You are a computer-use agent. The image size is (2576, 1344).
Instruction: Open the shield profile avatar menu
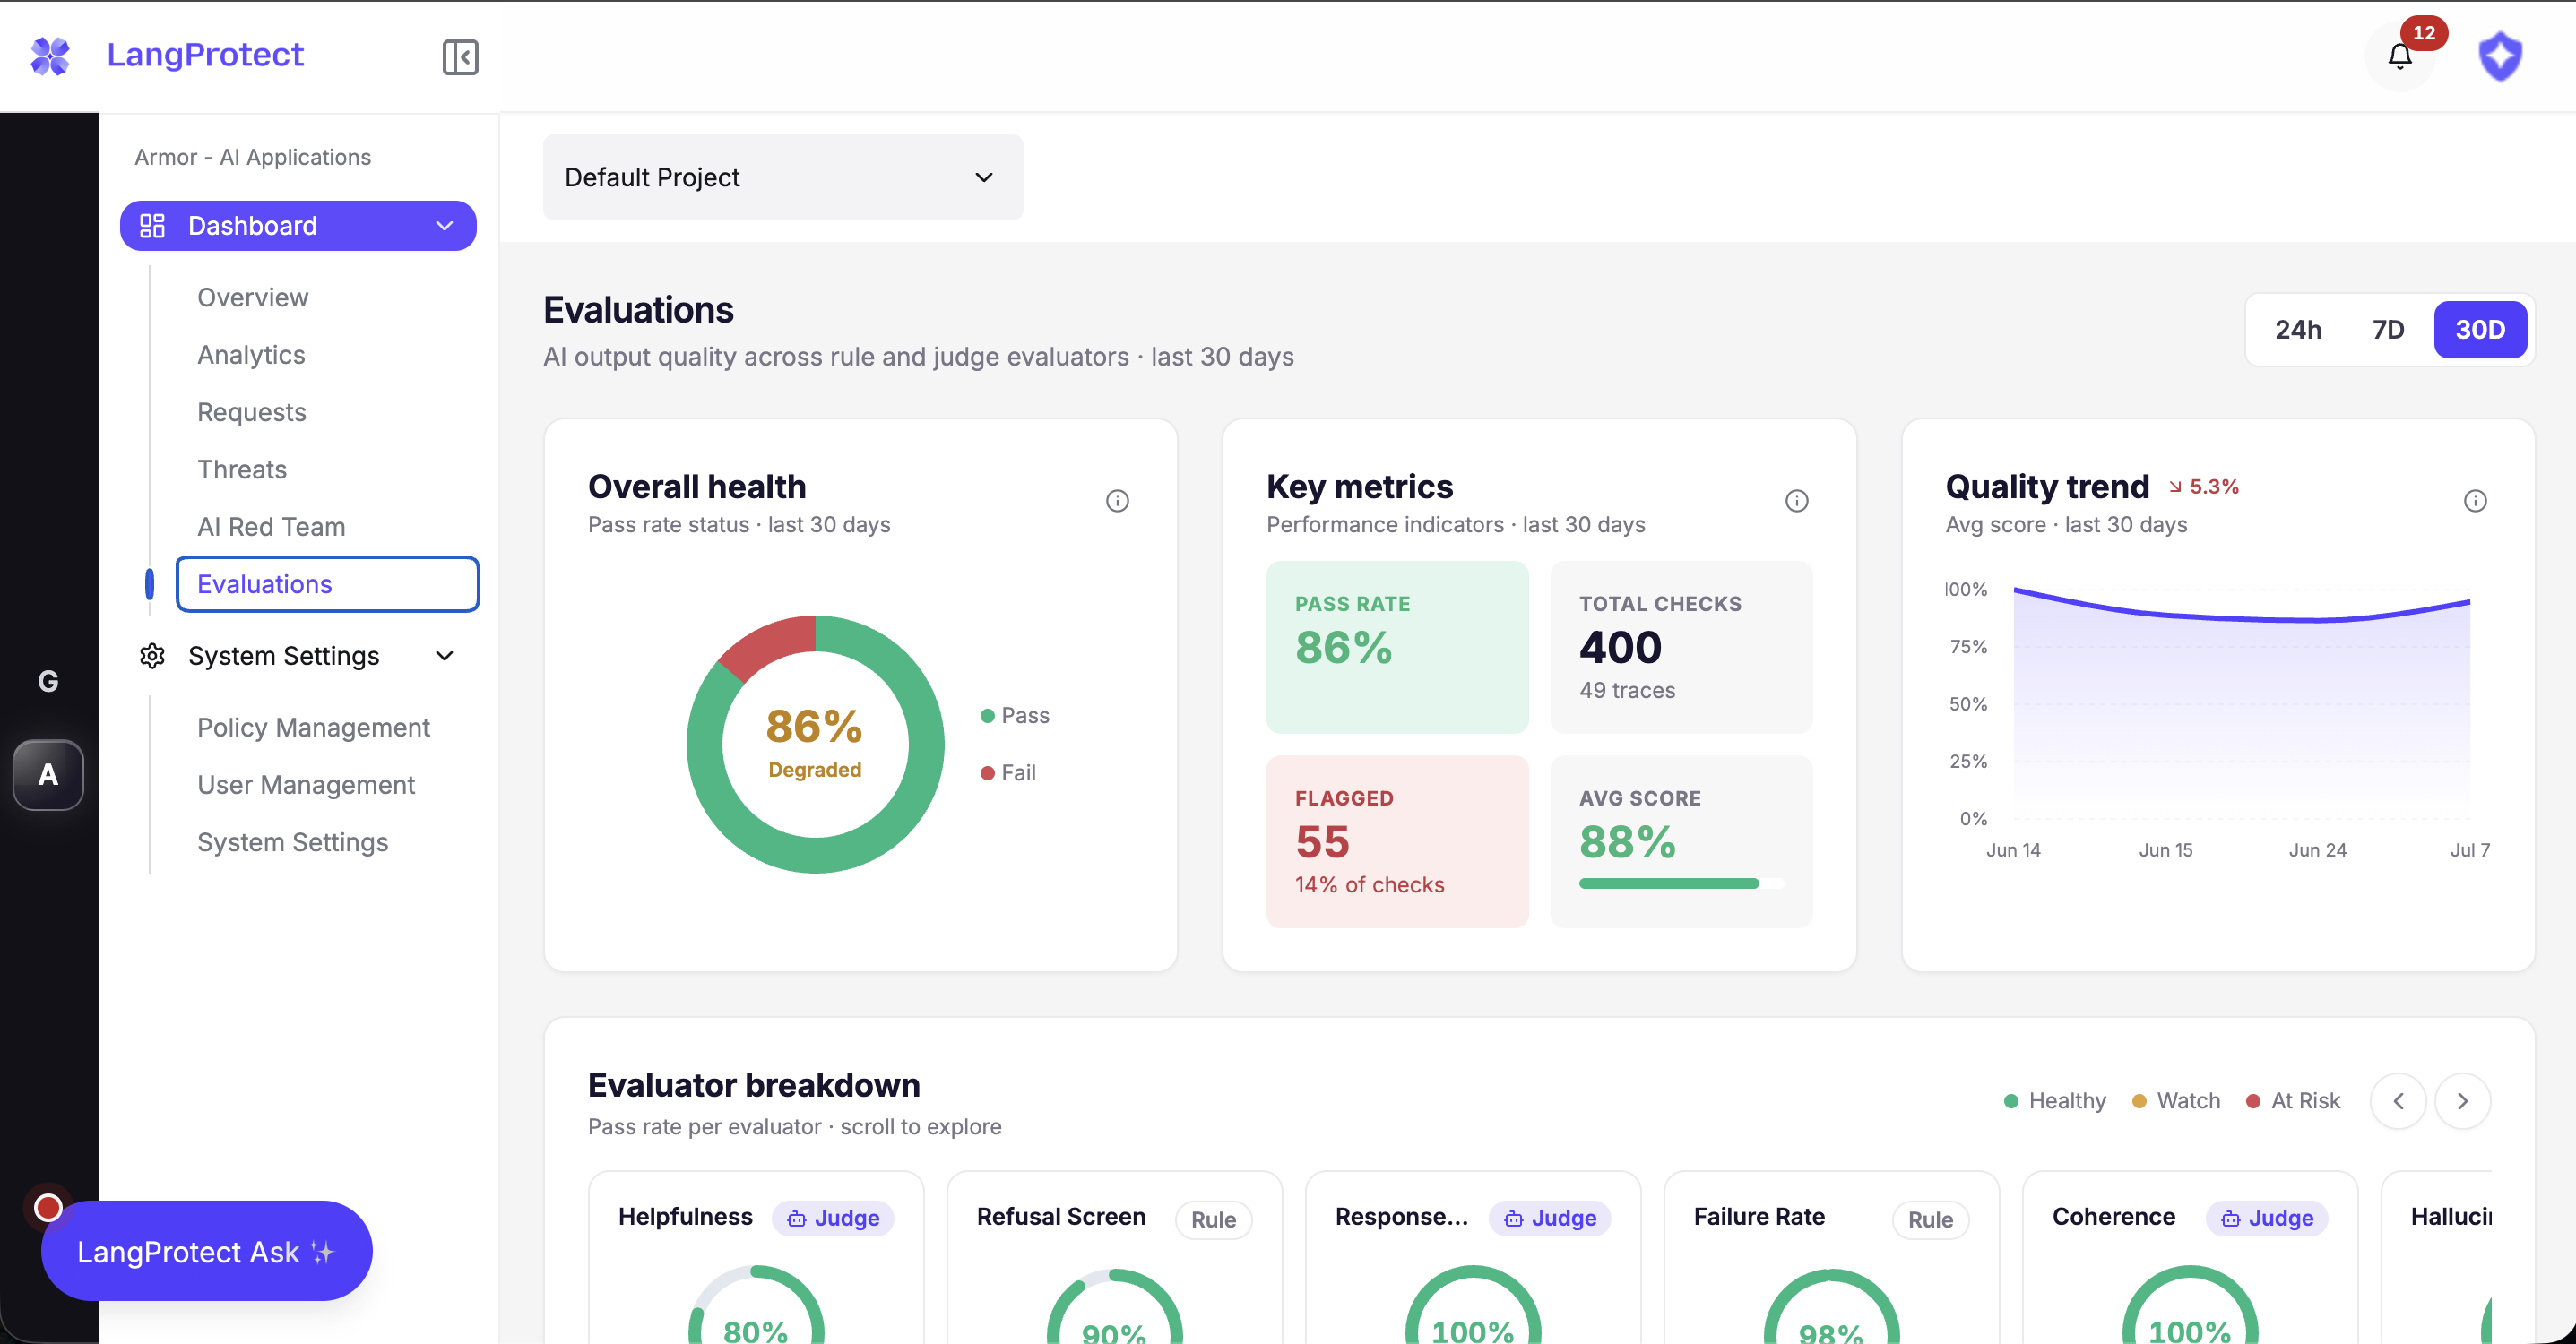(2500, 56)
